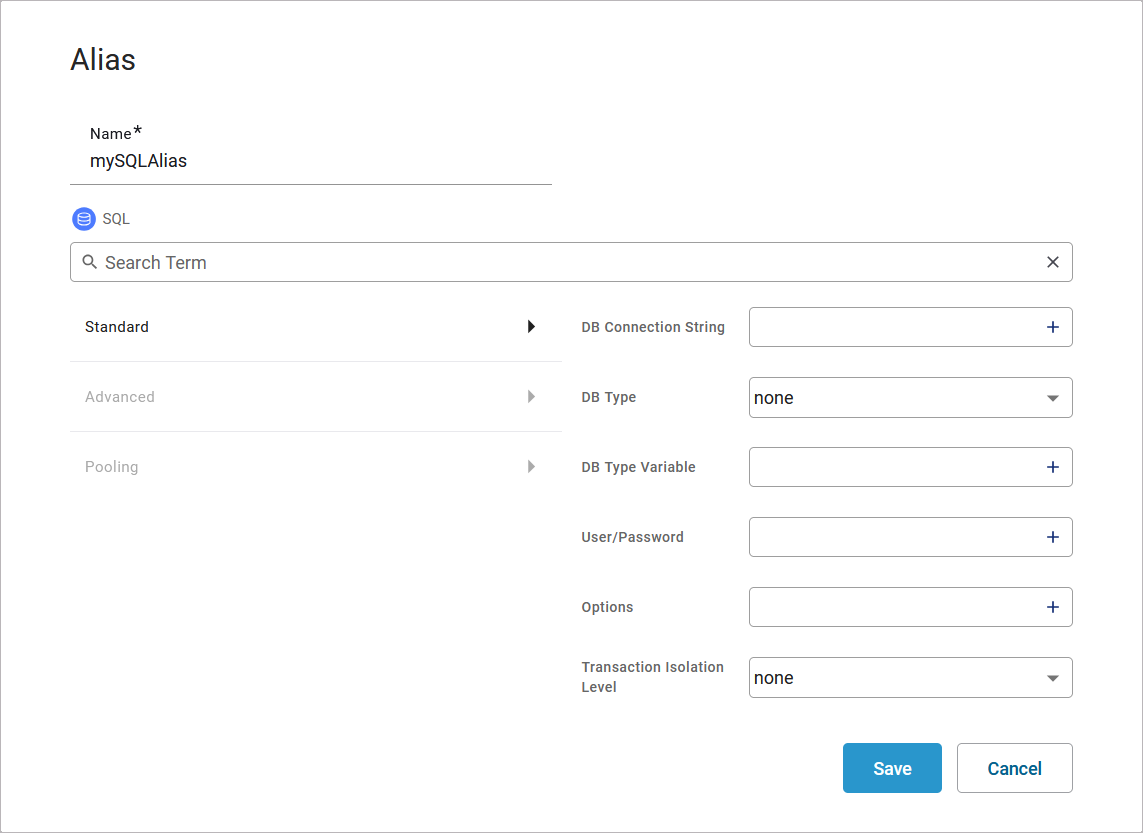Clear the search term with X icon
1143x833 pixels.
[x=1052, y=262]
